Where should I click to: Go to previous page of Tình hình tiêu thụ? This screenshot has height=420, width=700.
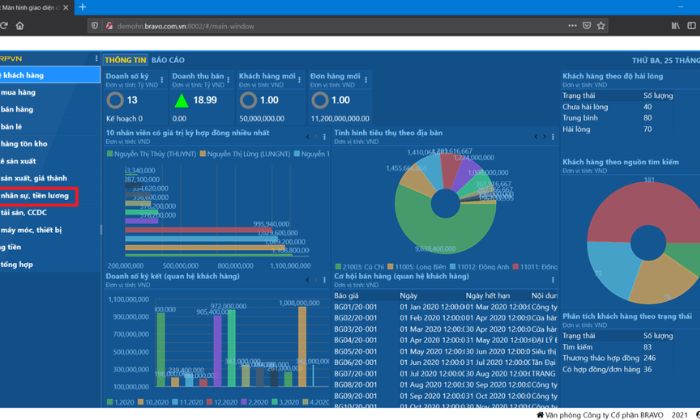[536, 137]
